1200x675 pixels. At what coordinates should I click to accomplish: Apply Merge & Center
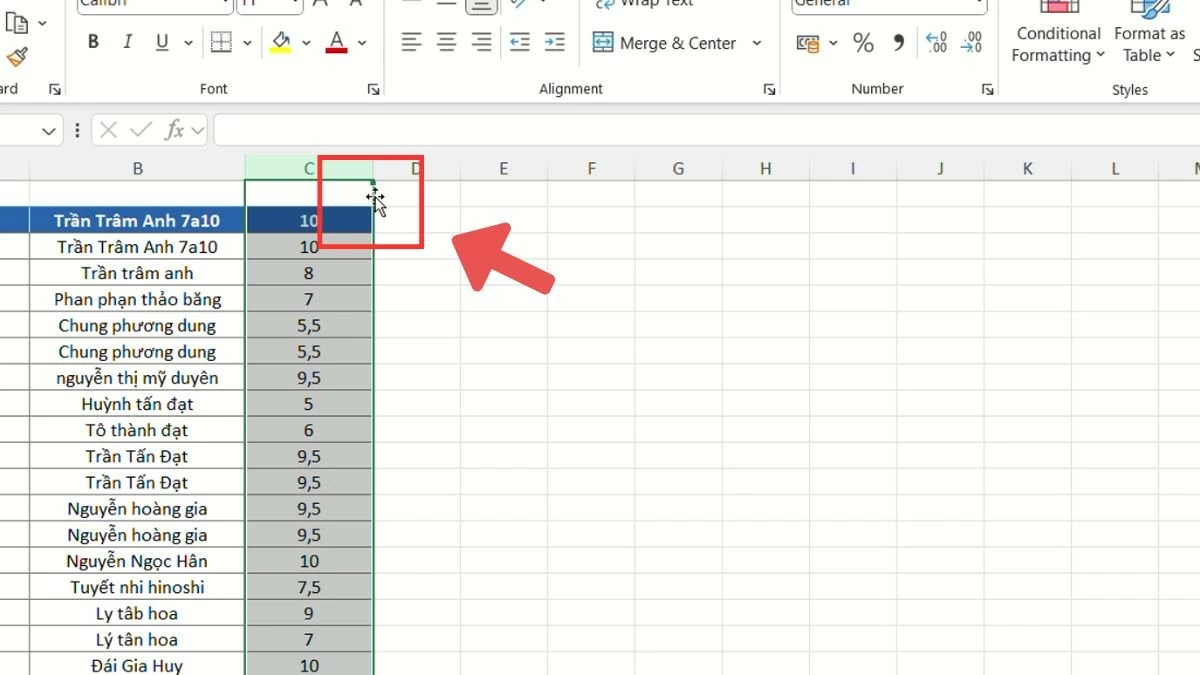665,42
